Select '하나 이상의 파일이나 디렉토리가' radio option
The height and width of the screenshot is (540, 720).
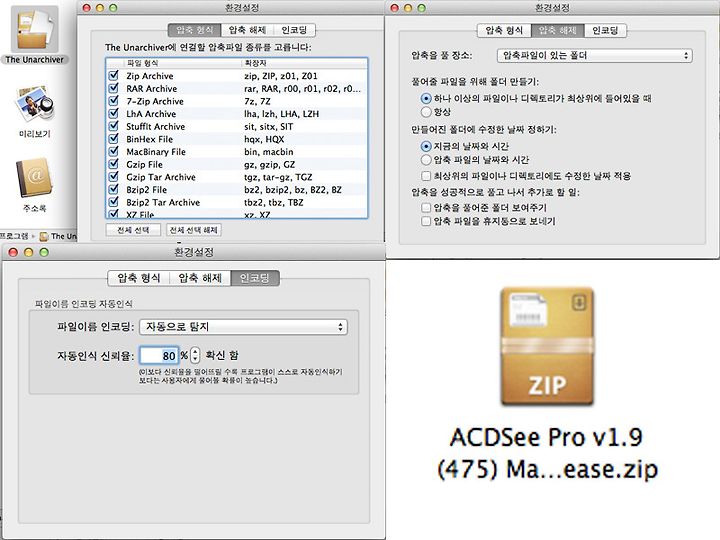pyautogui.click(x=426, y=98)
